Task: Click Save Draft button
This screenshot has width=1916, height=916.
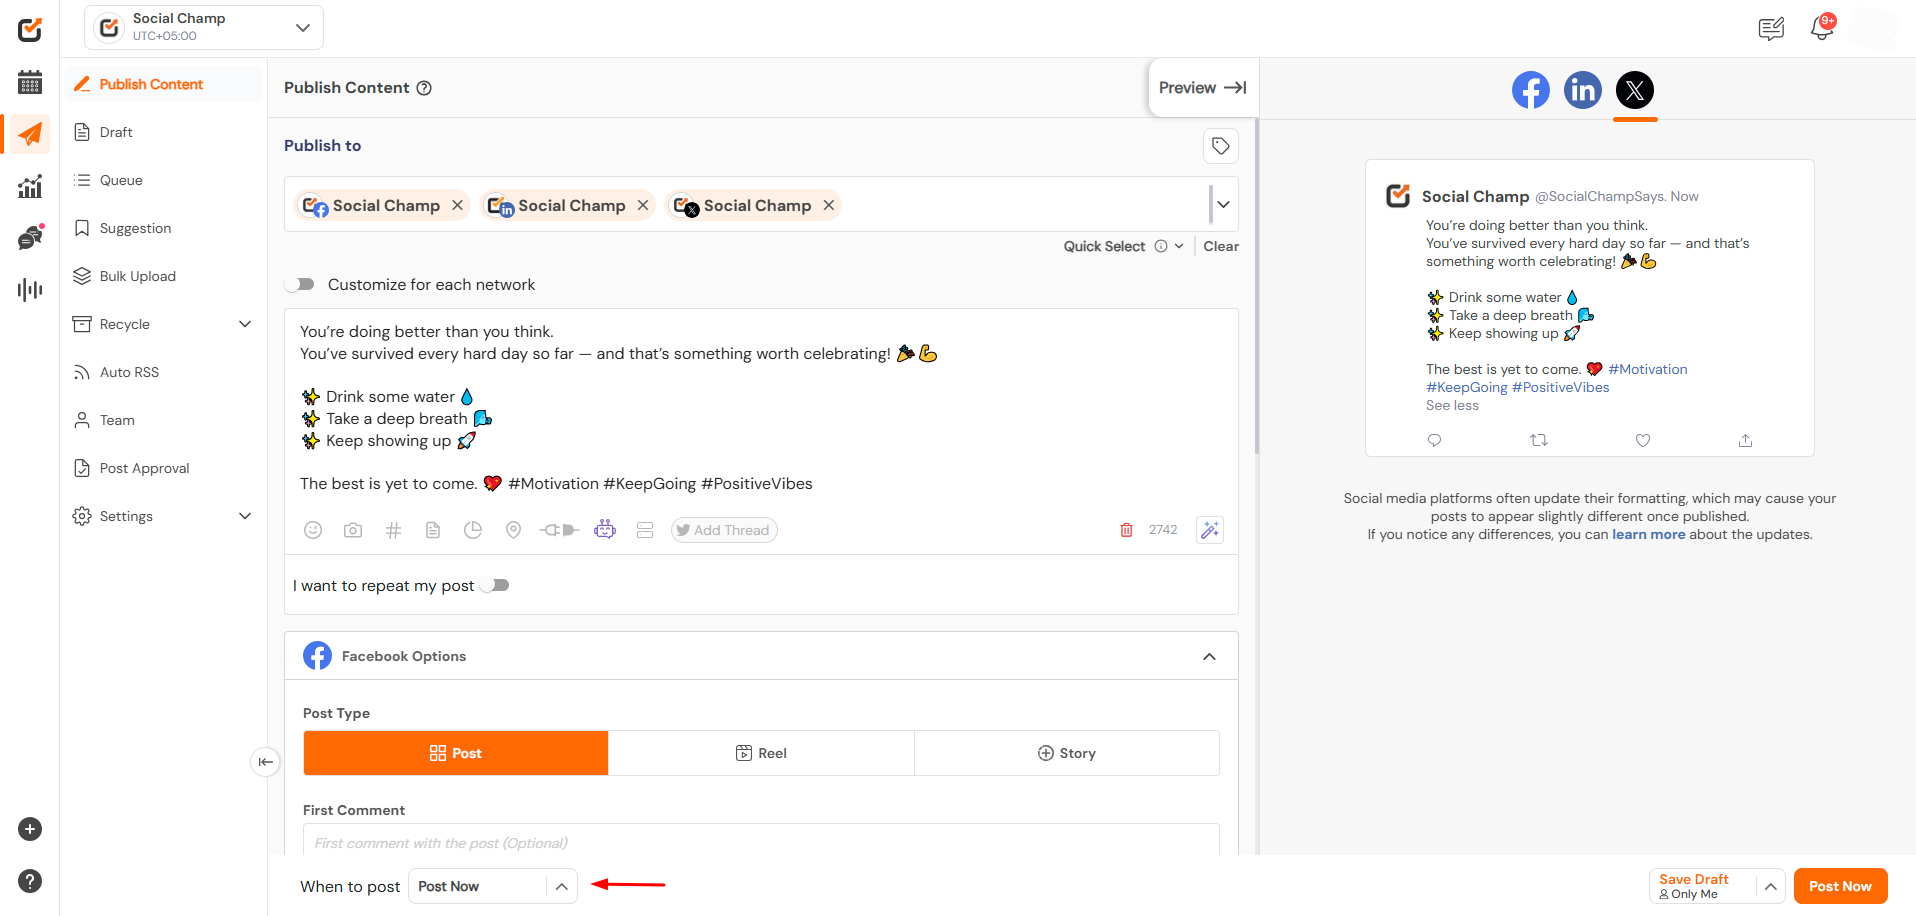Action: (x=1703, y=886)
